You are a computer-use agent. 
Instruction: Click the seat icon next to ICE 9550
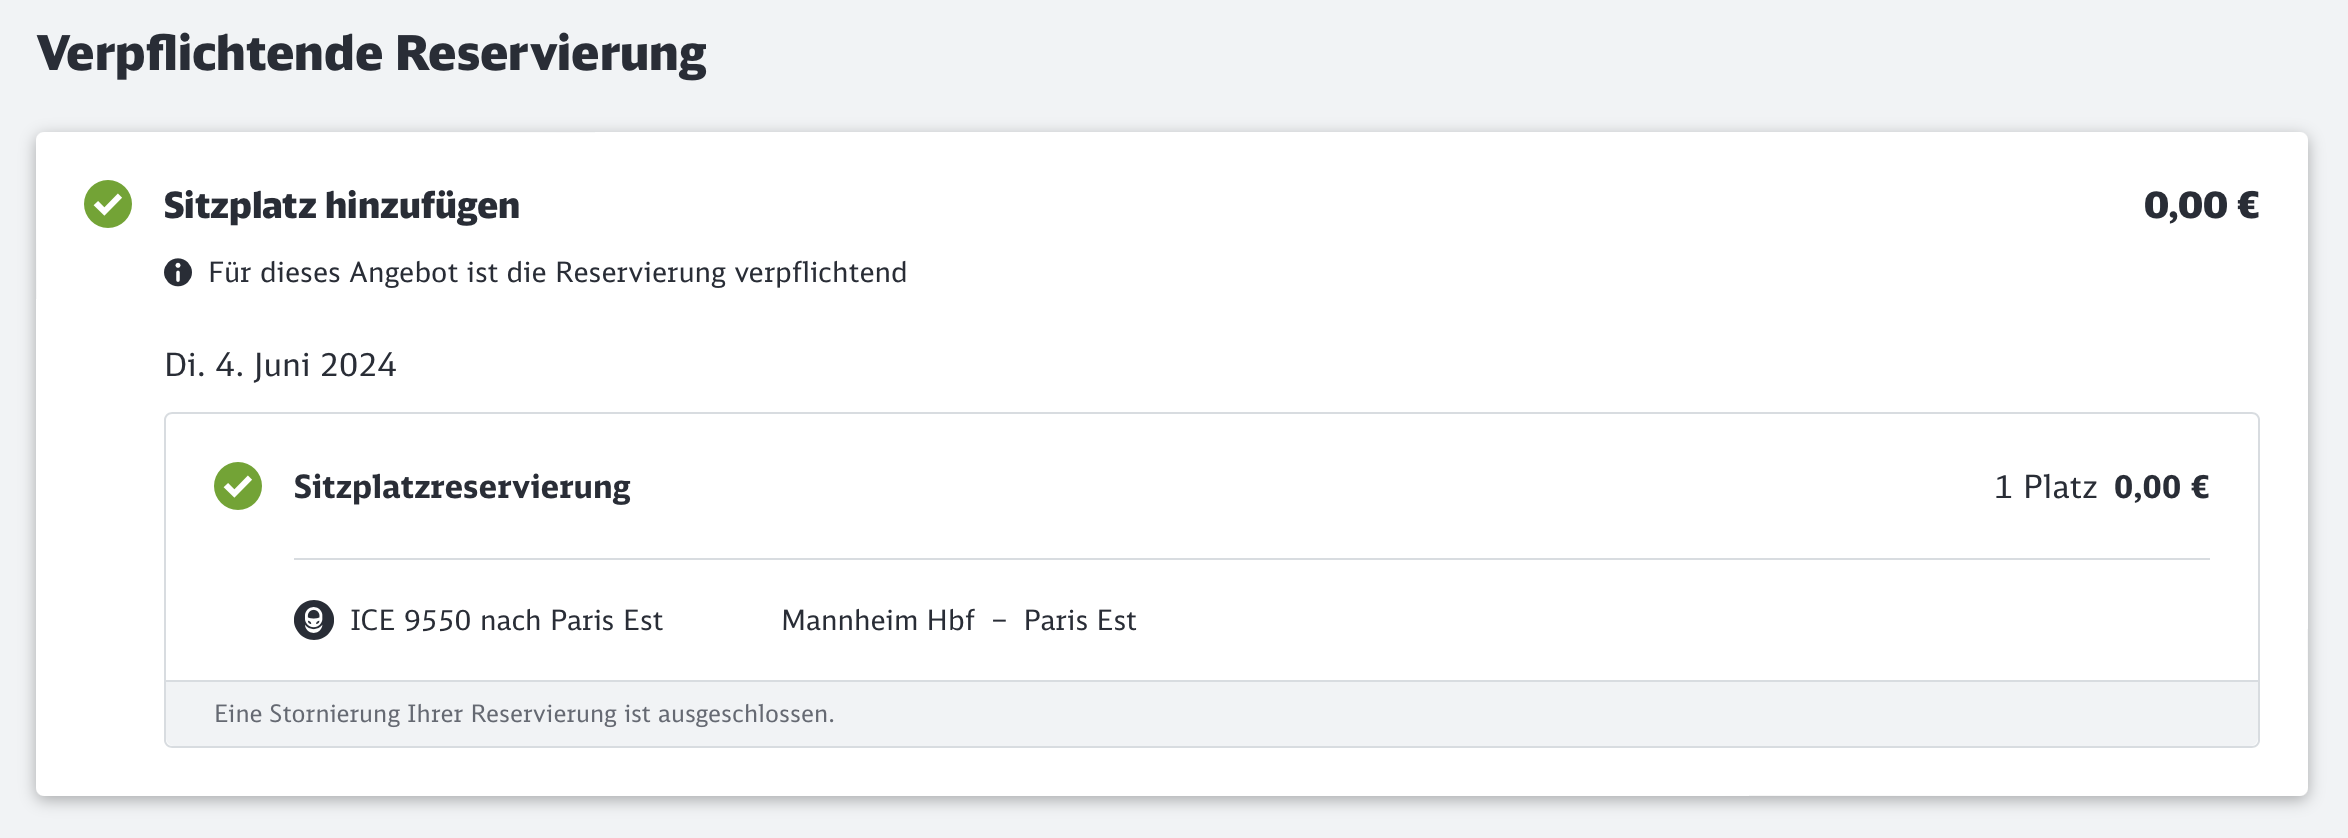pyautogui.click(x=314, y=620)
